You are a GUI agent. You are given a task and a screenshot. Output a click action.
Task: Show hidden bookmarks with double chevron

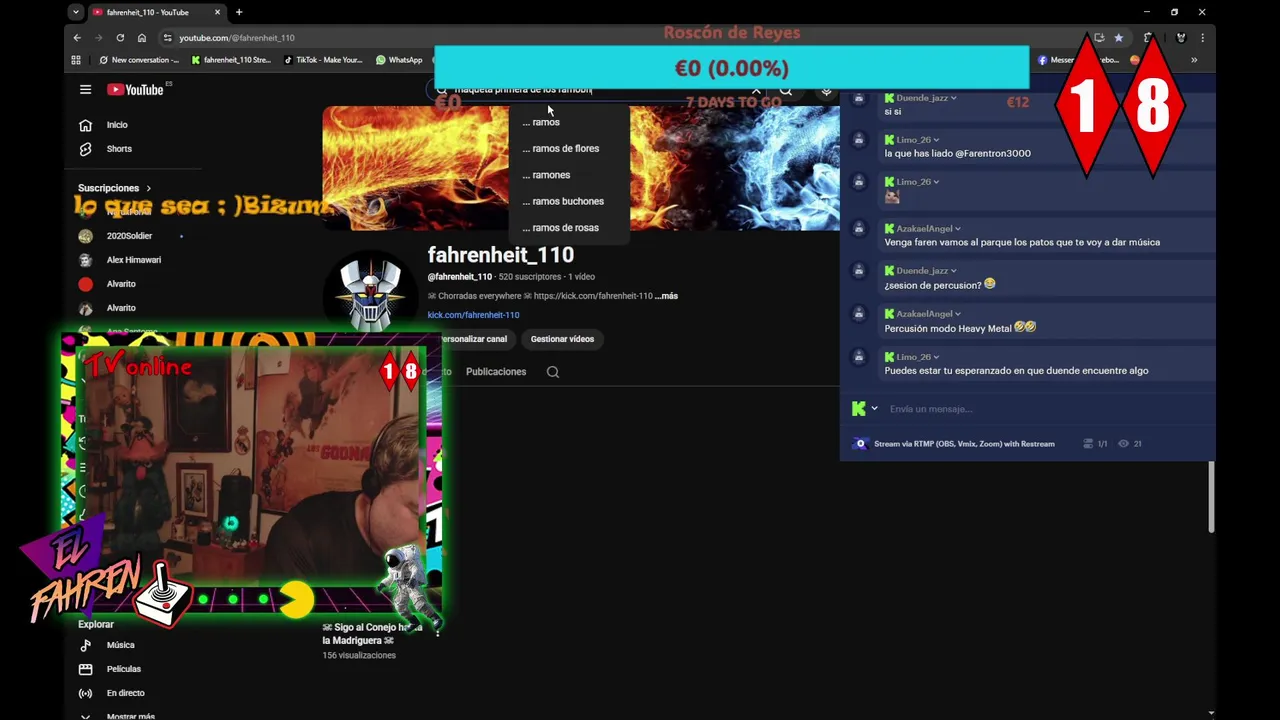(x=1193, y=60)
